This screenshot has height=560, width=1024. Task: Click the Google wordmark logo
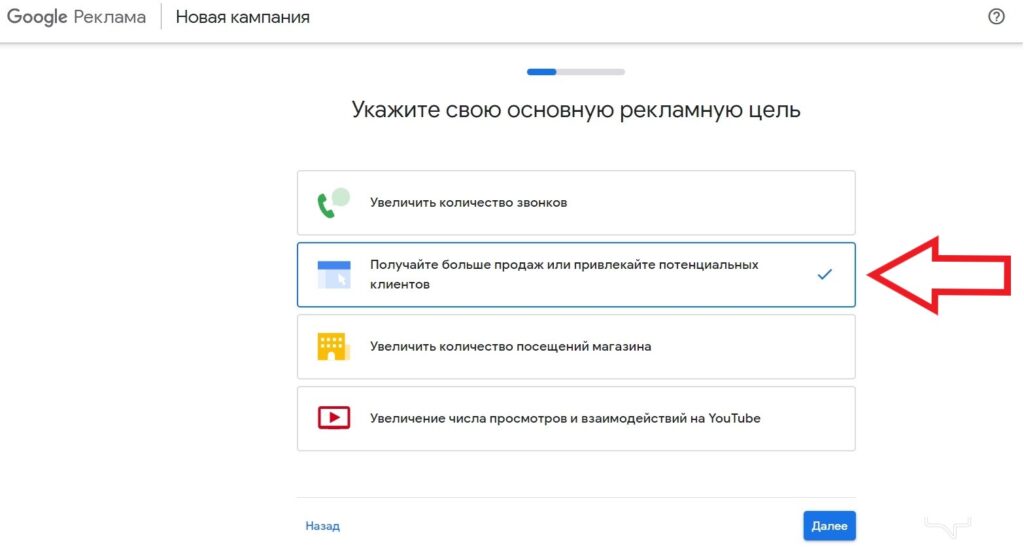(37, 18)
